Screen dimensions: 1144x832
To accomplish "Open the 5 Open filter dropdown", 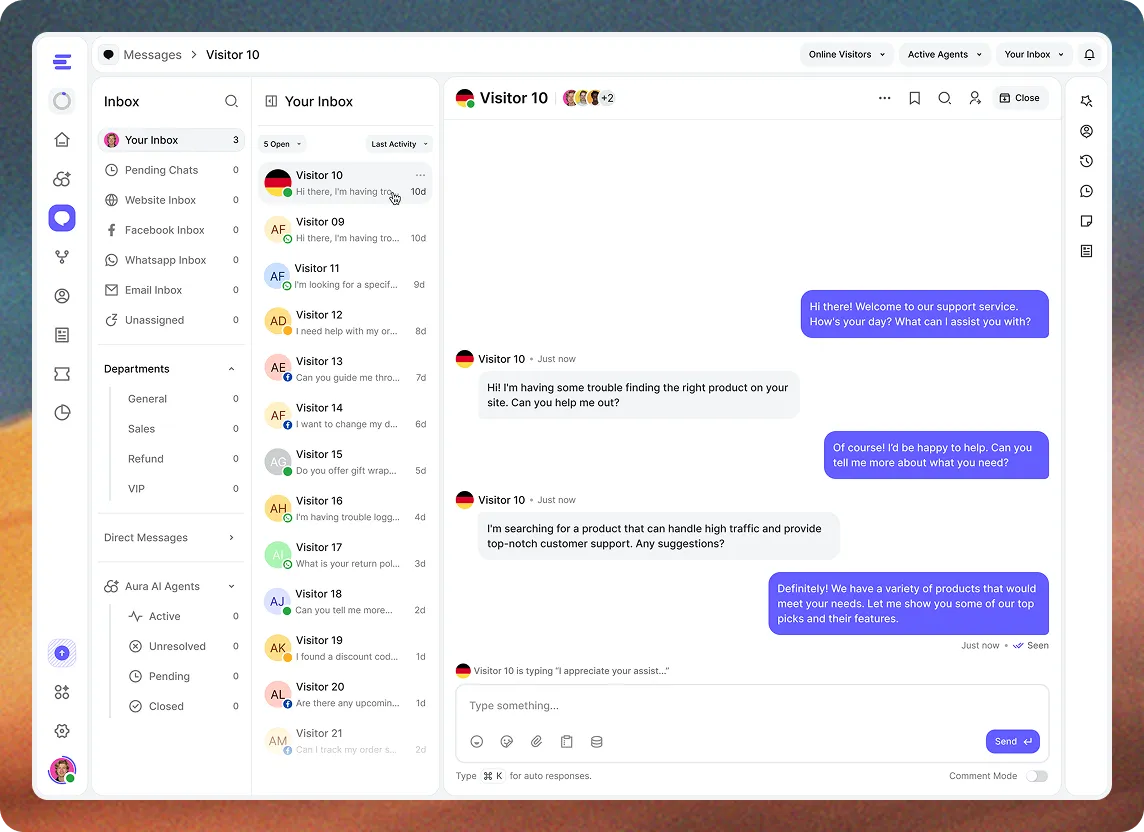I will tap(282, 144).
